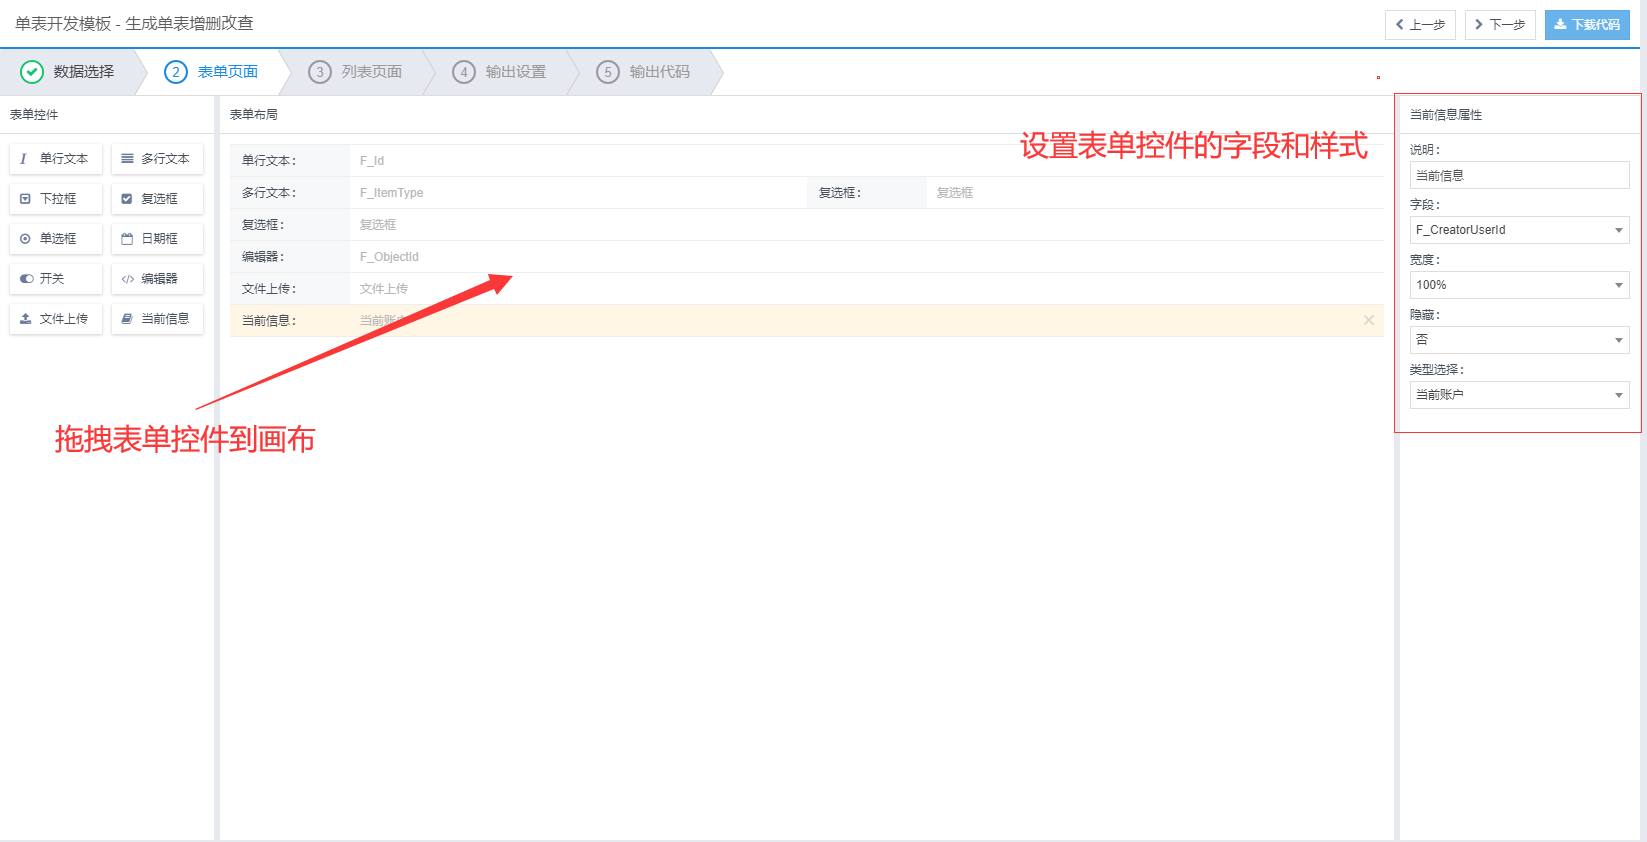Expand the 宽度 100% dropdown

tap(1519, 285)
